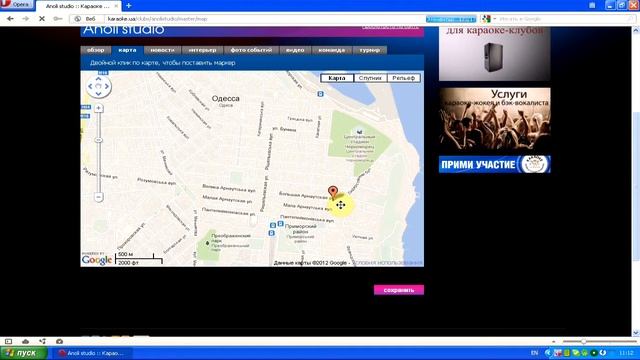The width and height of the screenshot is (640, 360).
Task: Switch to the турнир tab
Action: coord(370,50)
